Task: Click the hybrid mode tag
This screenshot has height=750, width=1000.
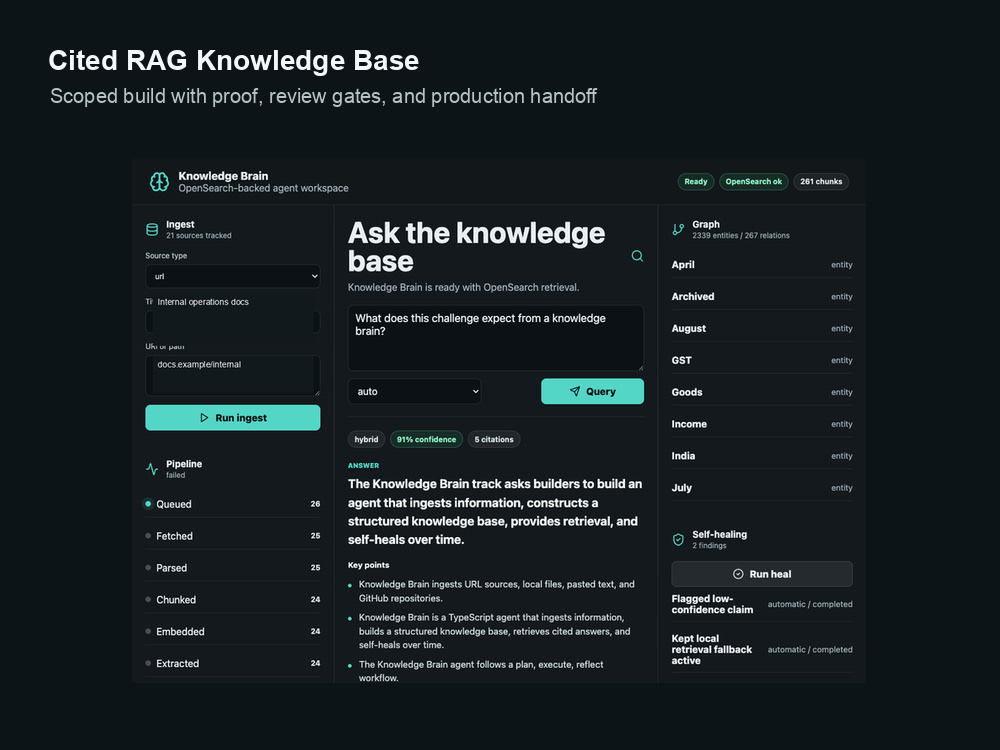Action: (x=366, y=439)
